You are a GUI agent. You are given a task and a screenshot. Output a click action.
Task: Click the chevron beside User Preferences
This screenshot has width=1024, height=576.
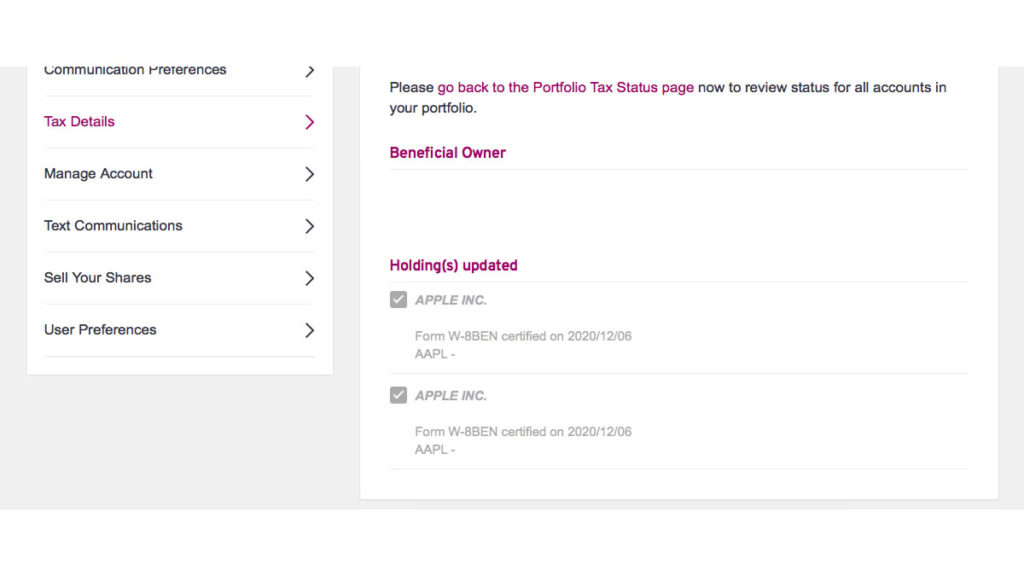coord(310,330)
